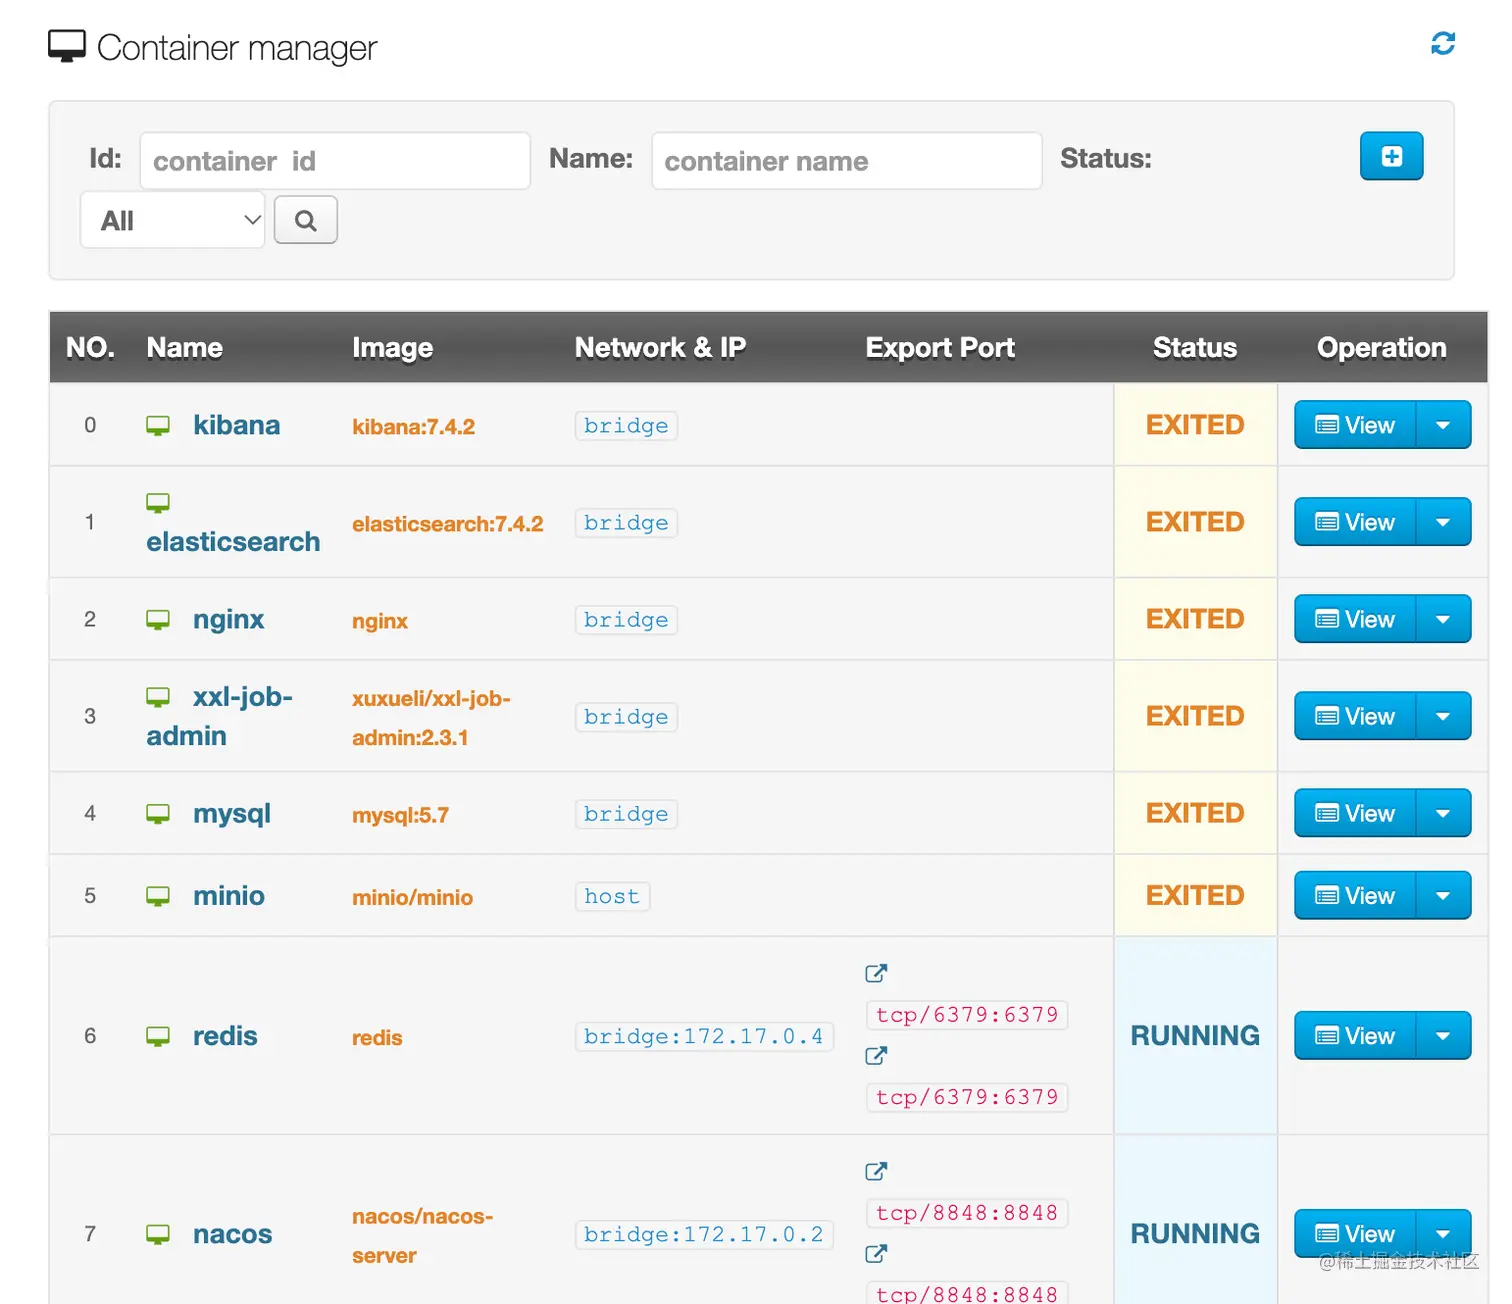
Task: Open the mysql:5.7 image link
Action: click(400, 815)
